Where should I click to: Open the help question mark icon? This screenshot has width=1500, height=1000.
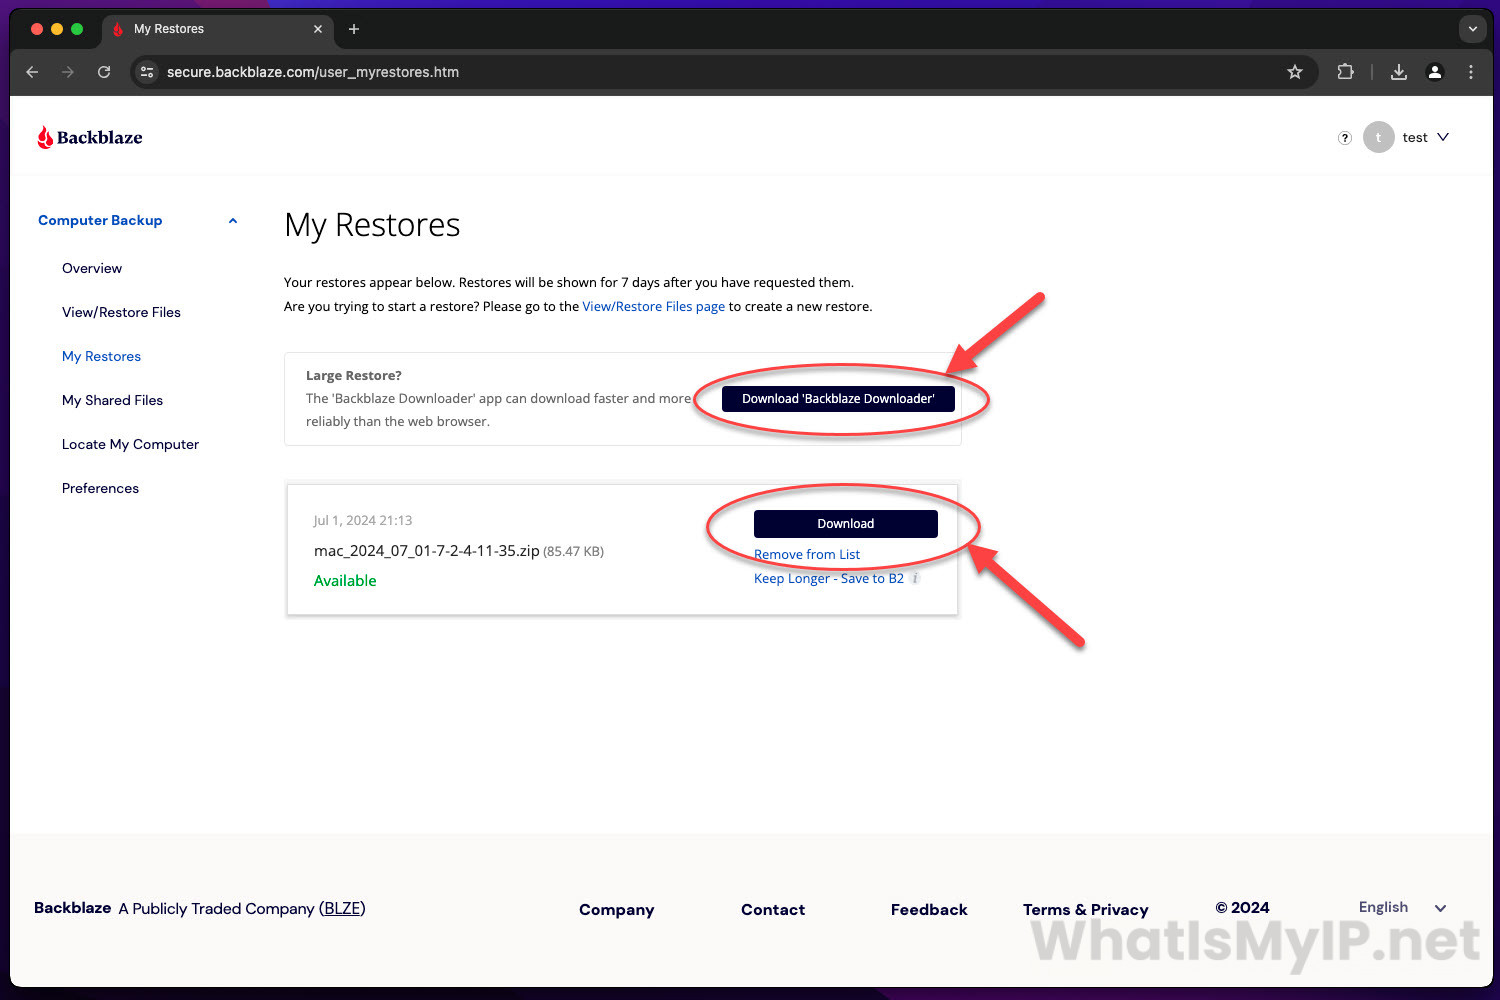pyautogui.click(x=1345, y=138)
